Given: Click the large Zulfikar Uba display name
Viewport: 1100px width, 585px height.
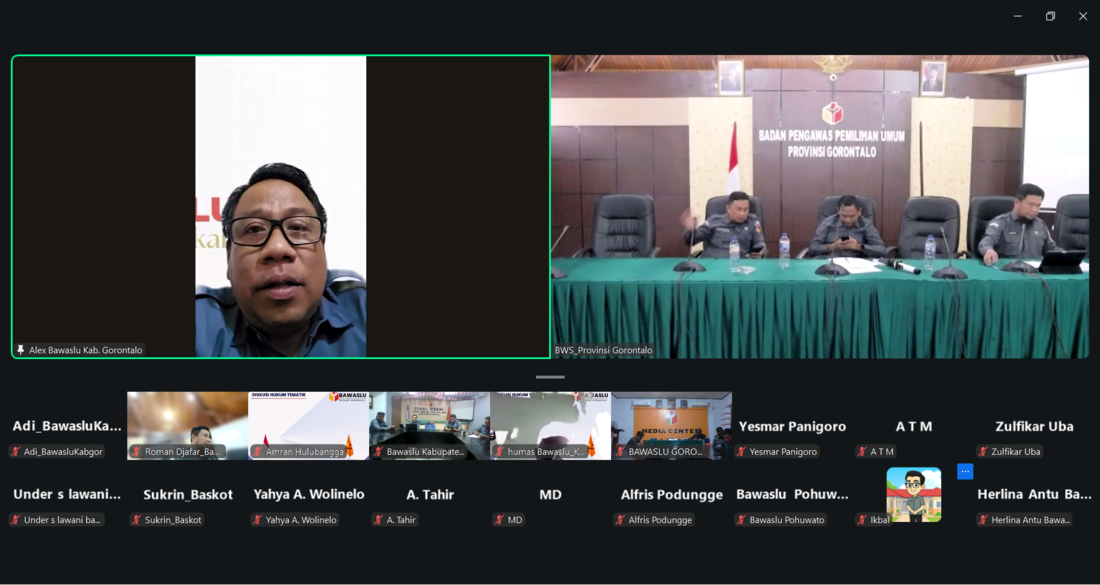Looking at the screenshot, I should [x=1034, y=426].
